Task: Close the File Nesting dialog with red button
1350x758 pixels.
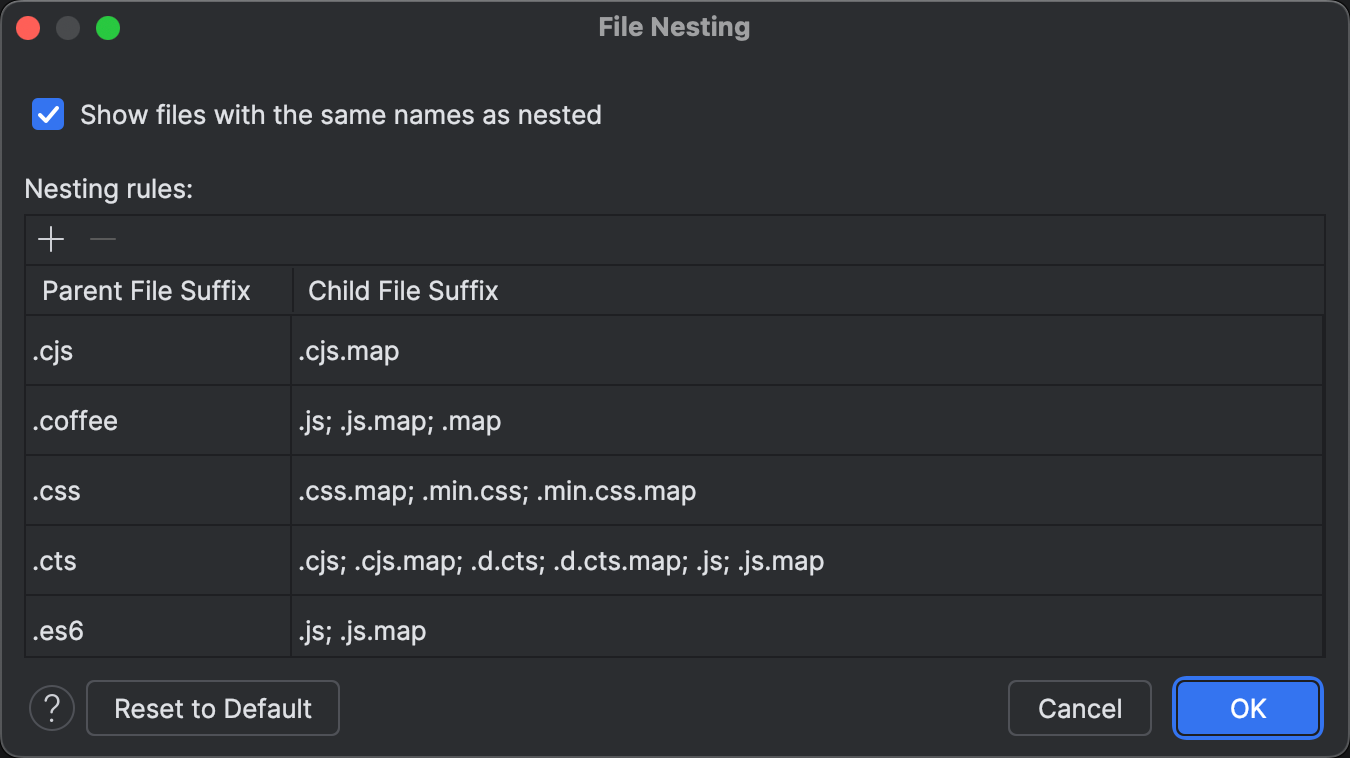Action: click(28, 28)
